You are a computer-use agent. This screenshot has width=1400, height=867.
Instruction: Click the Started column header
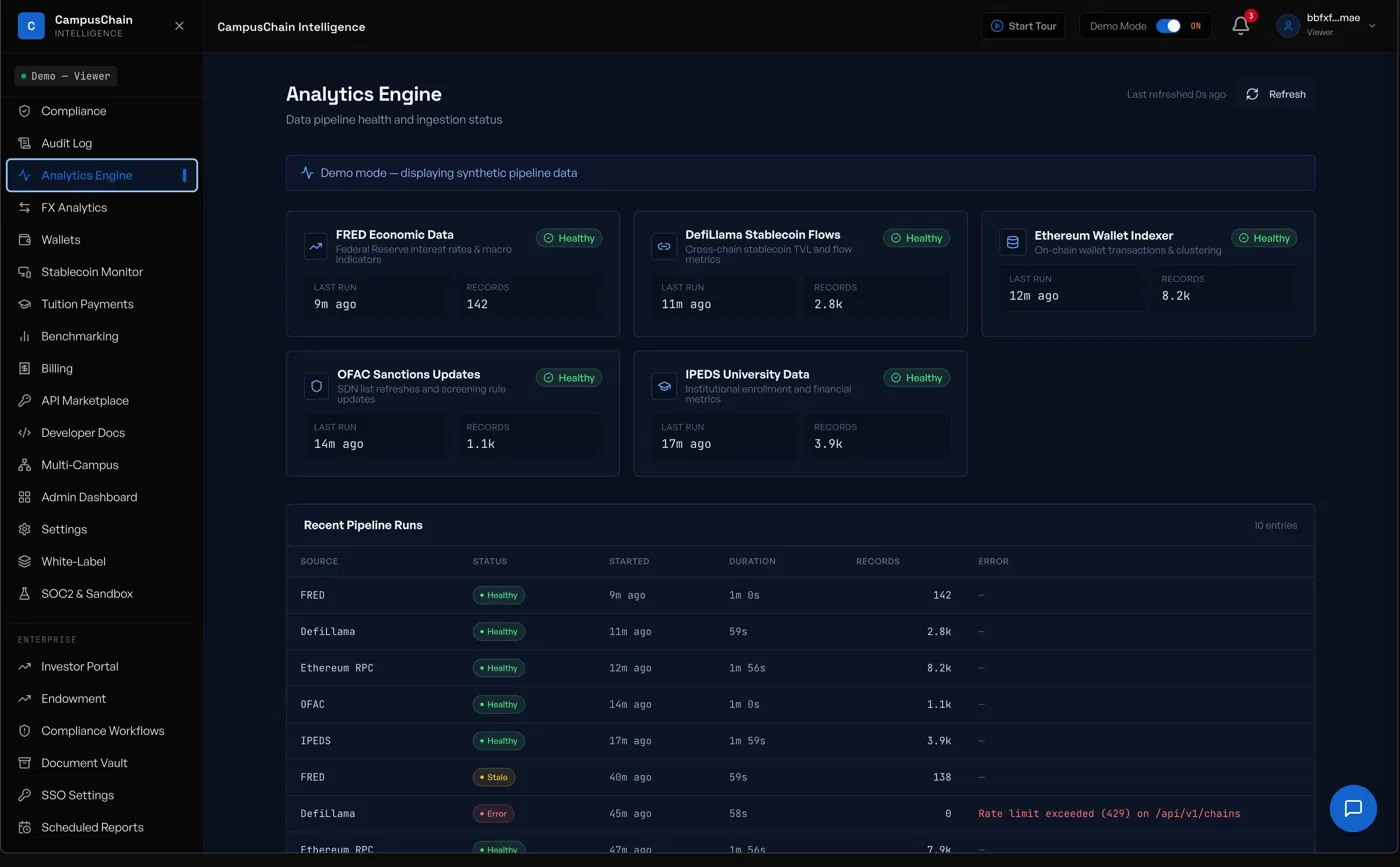tap(629, 561)
